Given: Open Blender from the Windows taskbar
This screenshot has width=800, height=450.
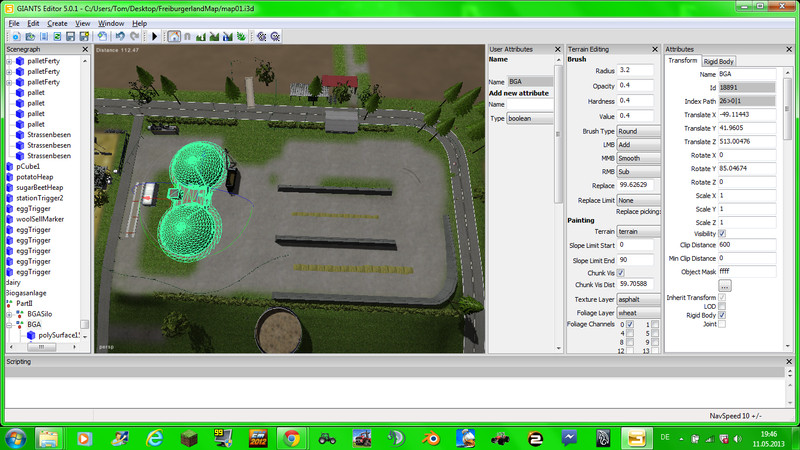Looking at the screenshot, I should tap(432, 438).
